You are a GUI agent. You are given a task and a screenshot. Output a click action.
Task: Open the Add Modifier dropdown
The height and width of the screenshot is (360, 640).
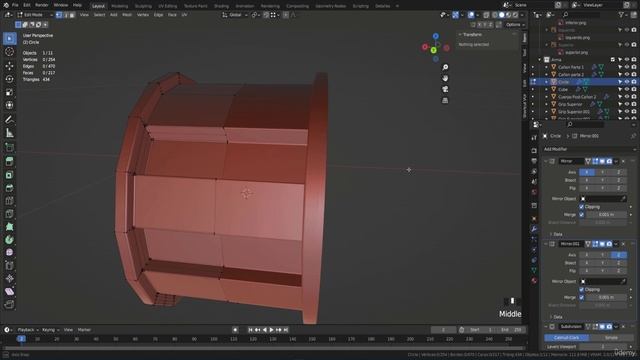coord(589,149)
